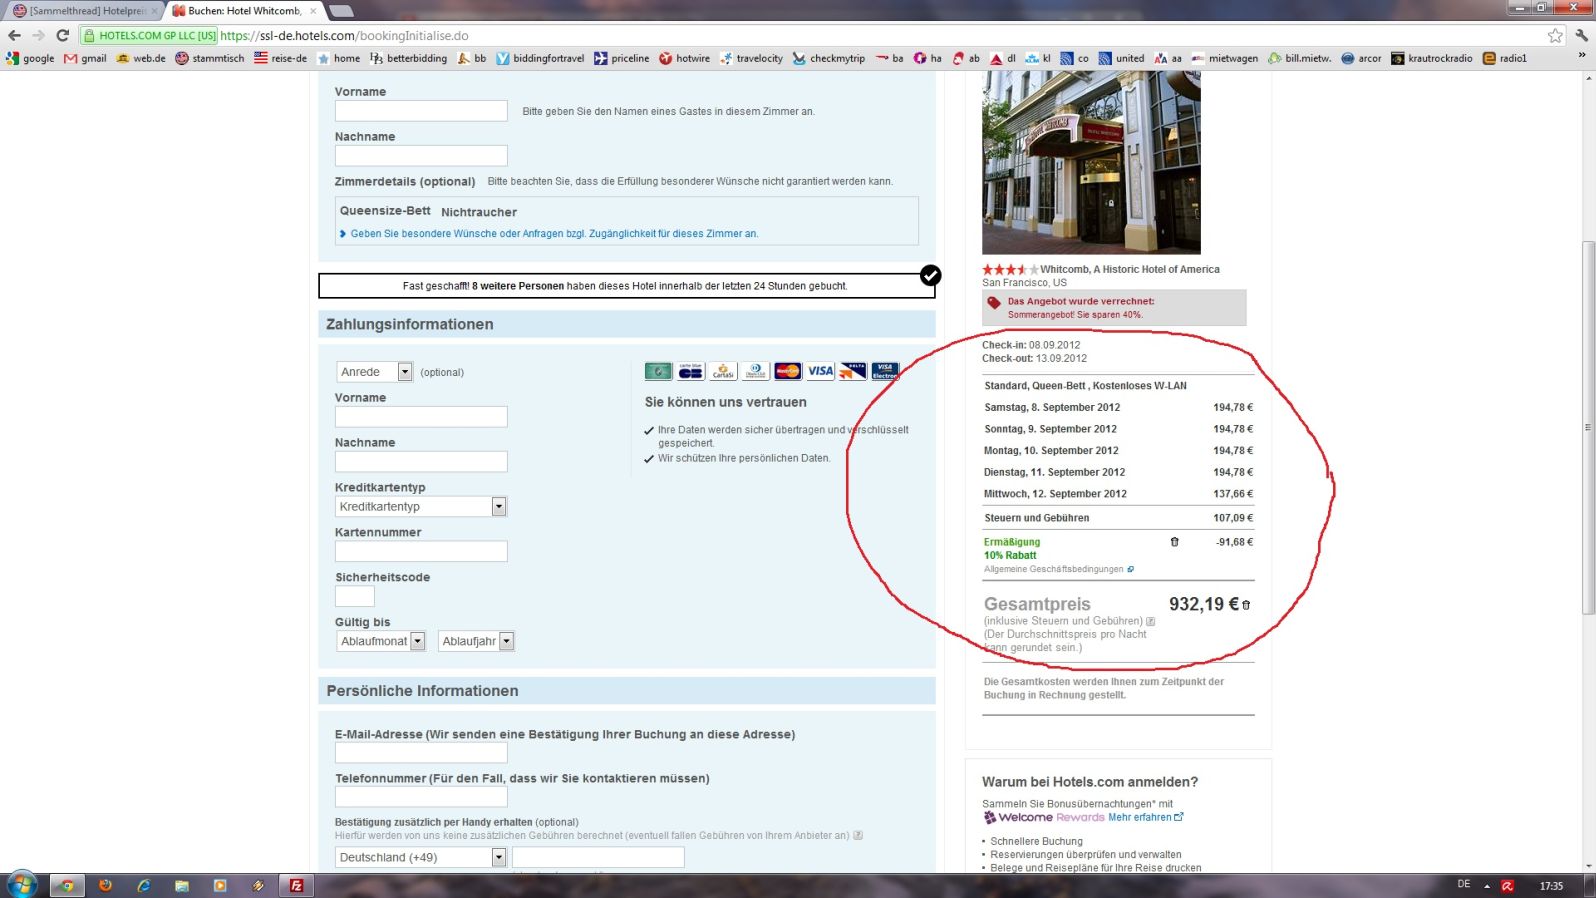Click the Welcome Rewards Mehr erfahren link
The height and width of the screenshot is (898, 1596).
pyautogui.click(x=1144, y=817)
